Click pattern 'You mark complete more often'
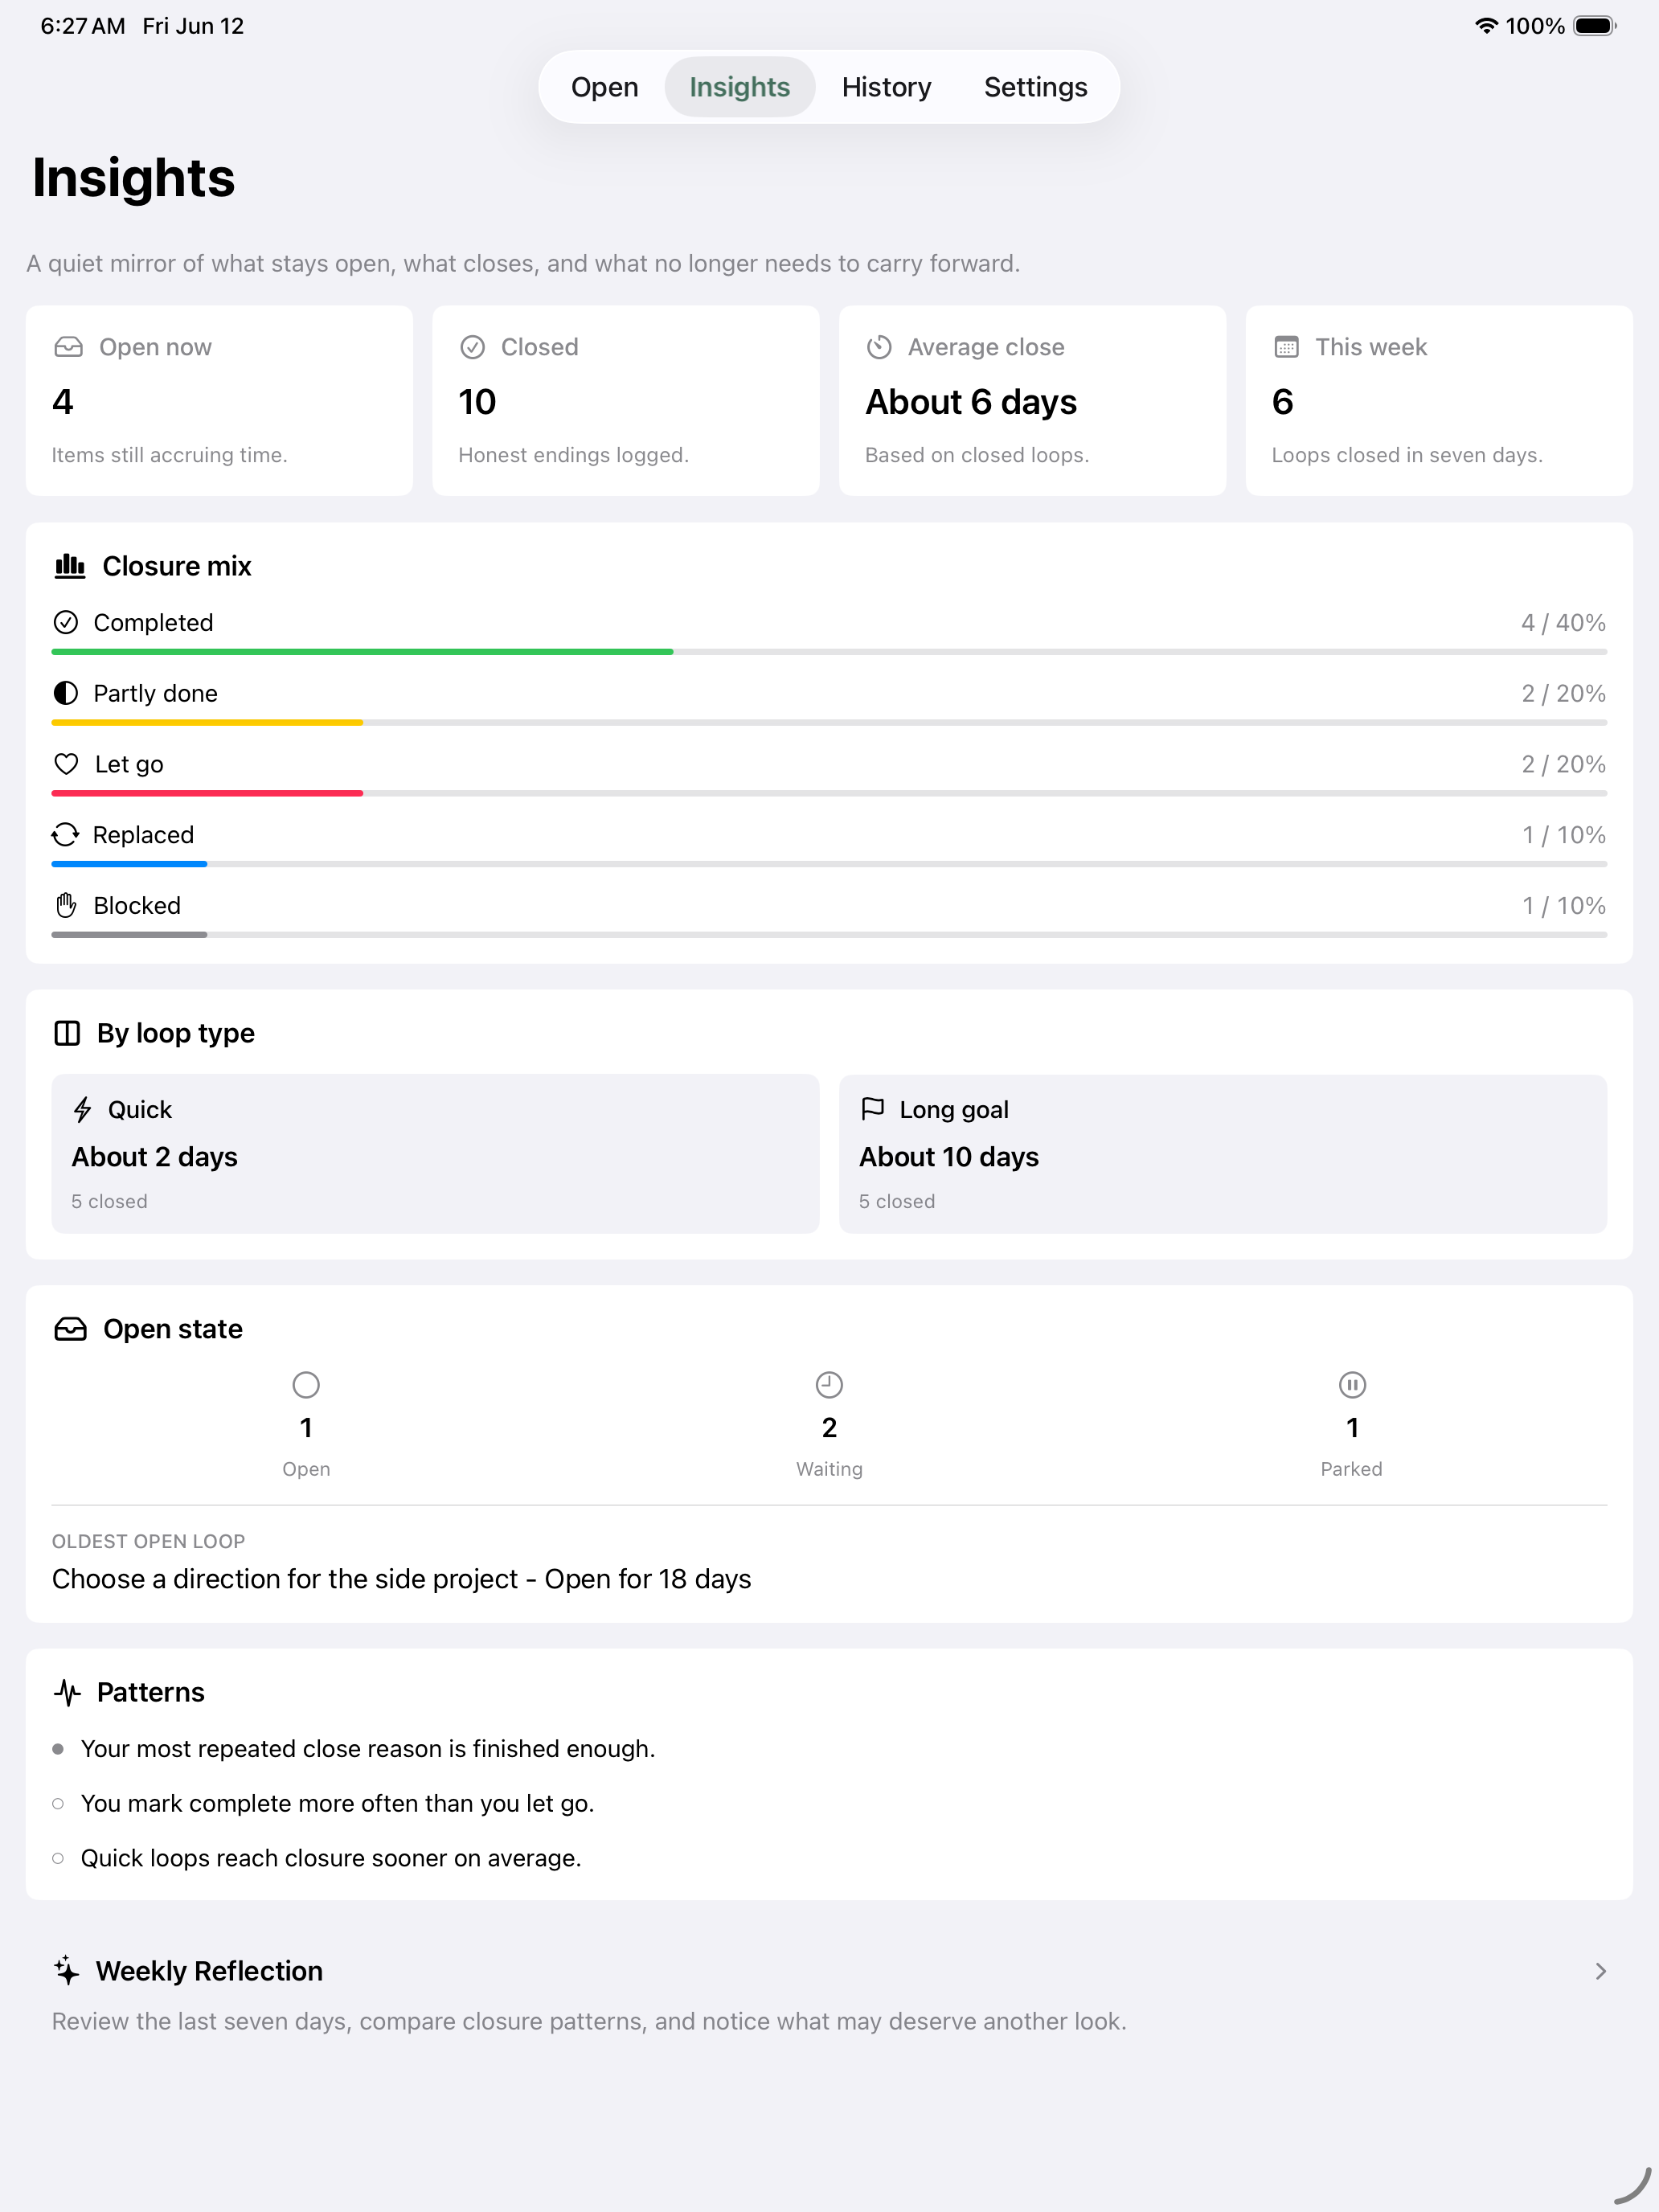Screen dimensions: 1659x2212 tap(337, 1803)
